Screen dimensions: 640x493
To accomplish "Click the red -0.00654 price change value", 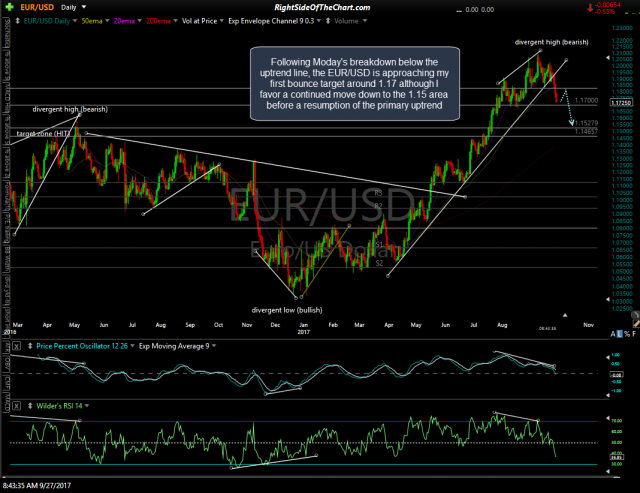I will pos(608,5).
